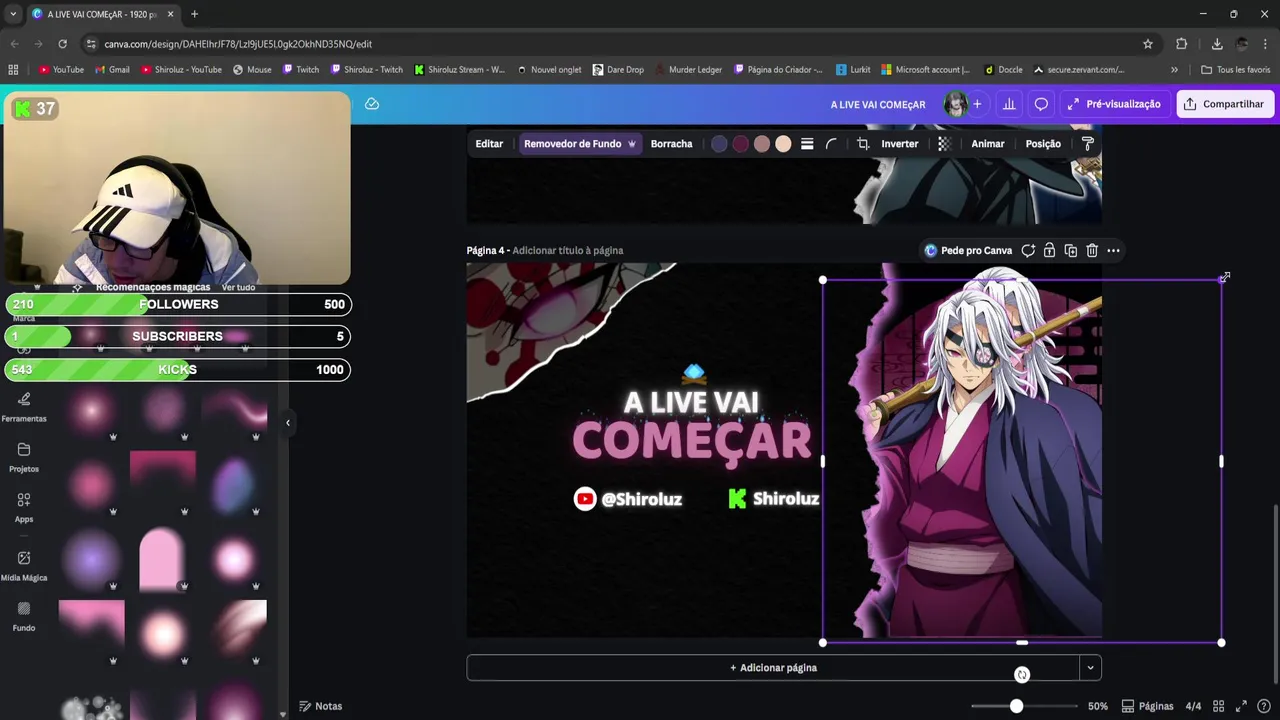The width and height of the screenshot is (1280, 720).
Task: Open the browser extensions puzzle icon
Action: pyautogui.click(x=1181, y=44)
